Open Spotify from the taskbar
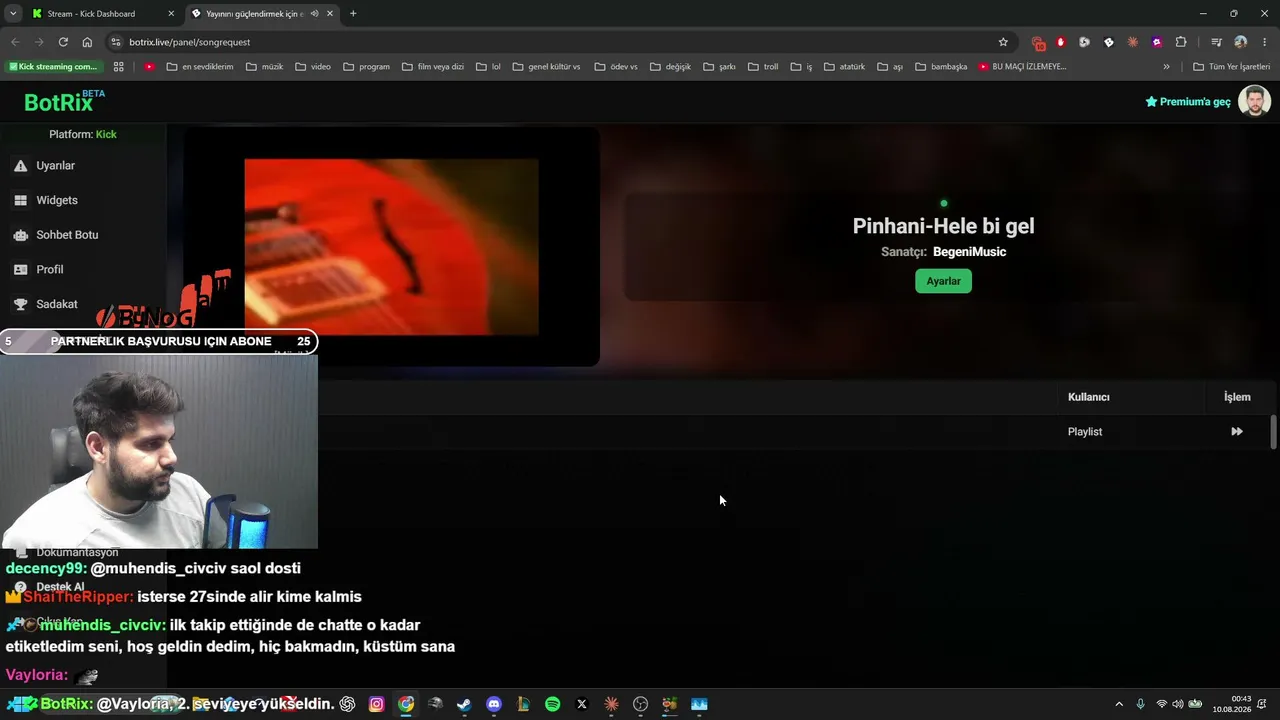Viewport: 1280px width, 720px height. click(553, 704)
